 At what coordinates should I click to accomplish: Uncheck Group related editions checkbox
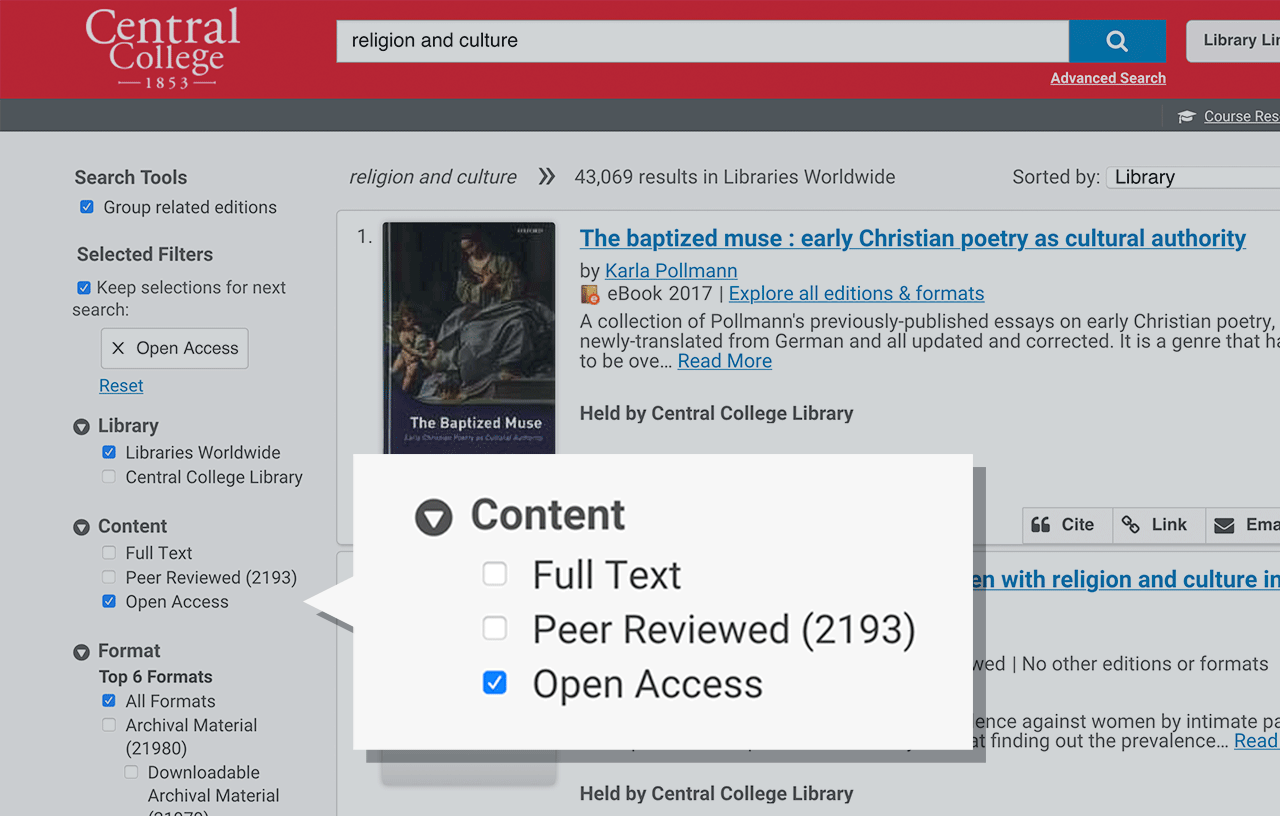tap(87, 207)
